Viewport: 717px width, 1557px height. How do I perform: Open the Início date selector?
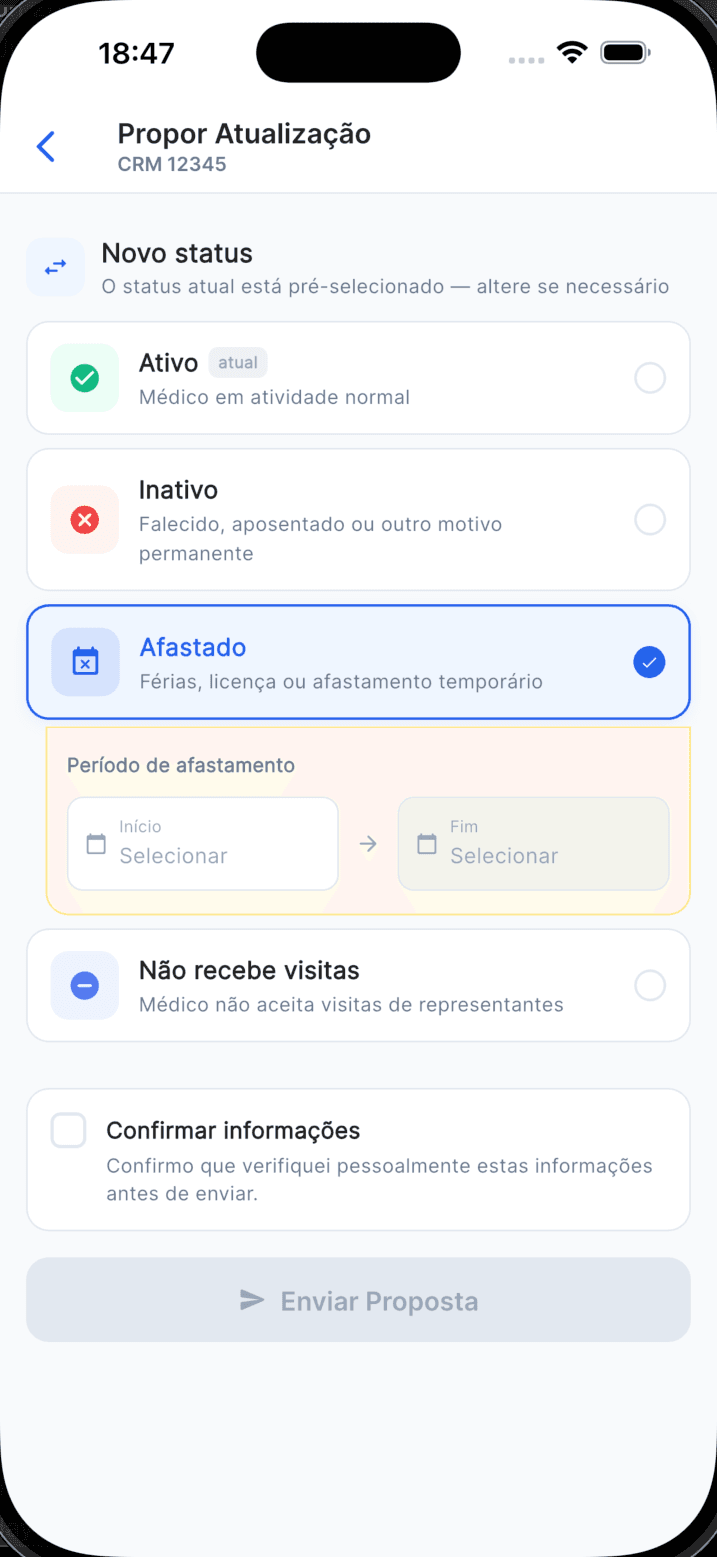point(202,843)
